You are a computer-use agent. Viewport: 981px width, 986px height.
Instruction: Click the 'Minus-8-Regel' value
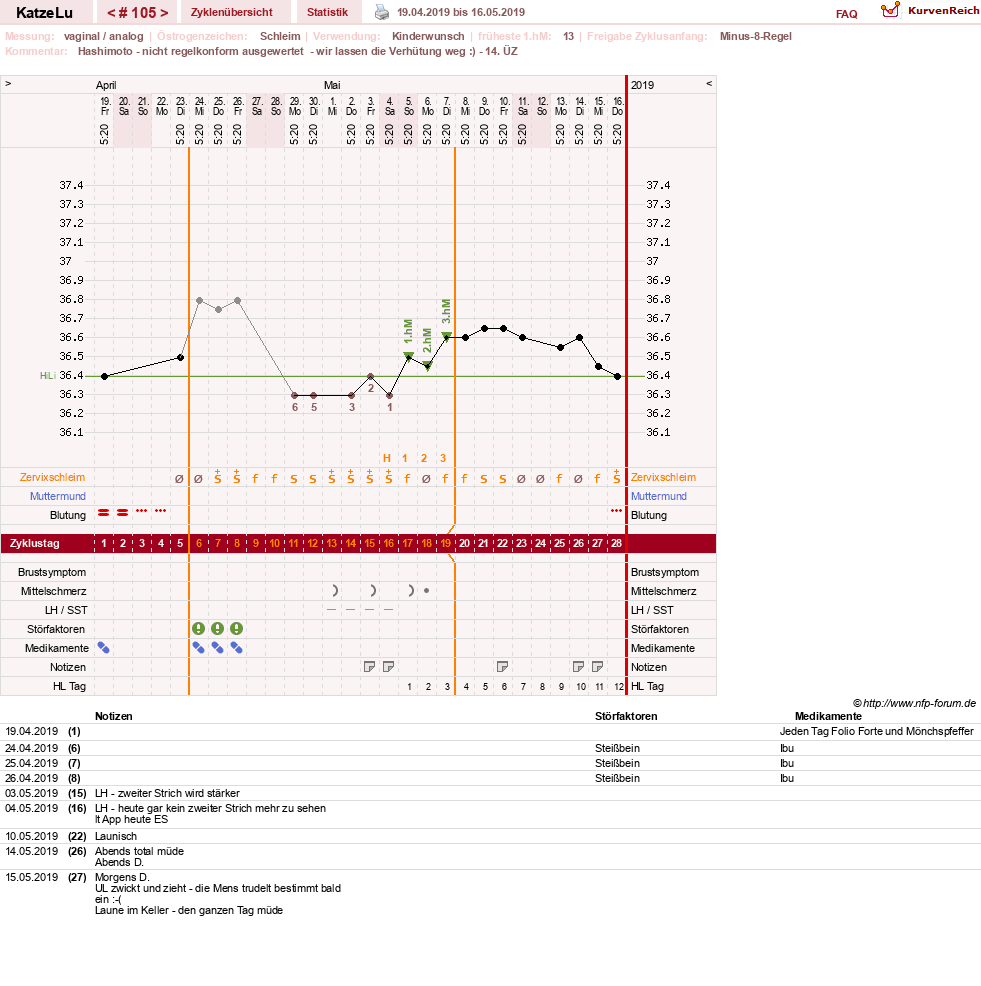[x=755, y=36]
